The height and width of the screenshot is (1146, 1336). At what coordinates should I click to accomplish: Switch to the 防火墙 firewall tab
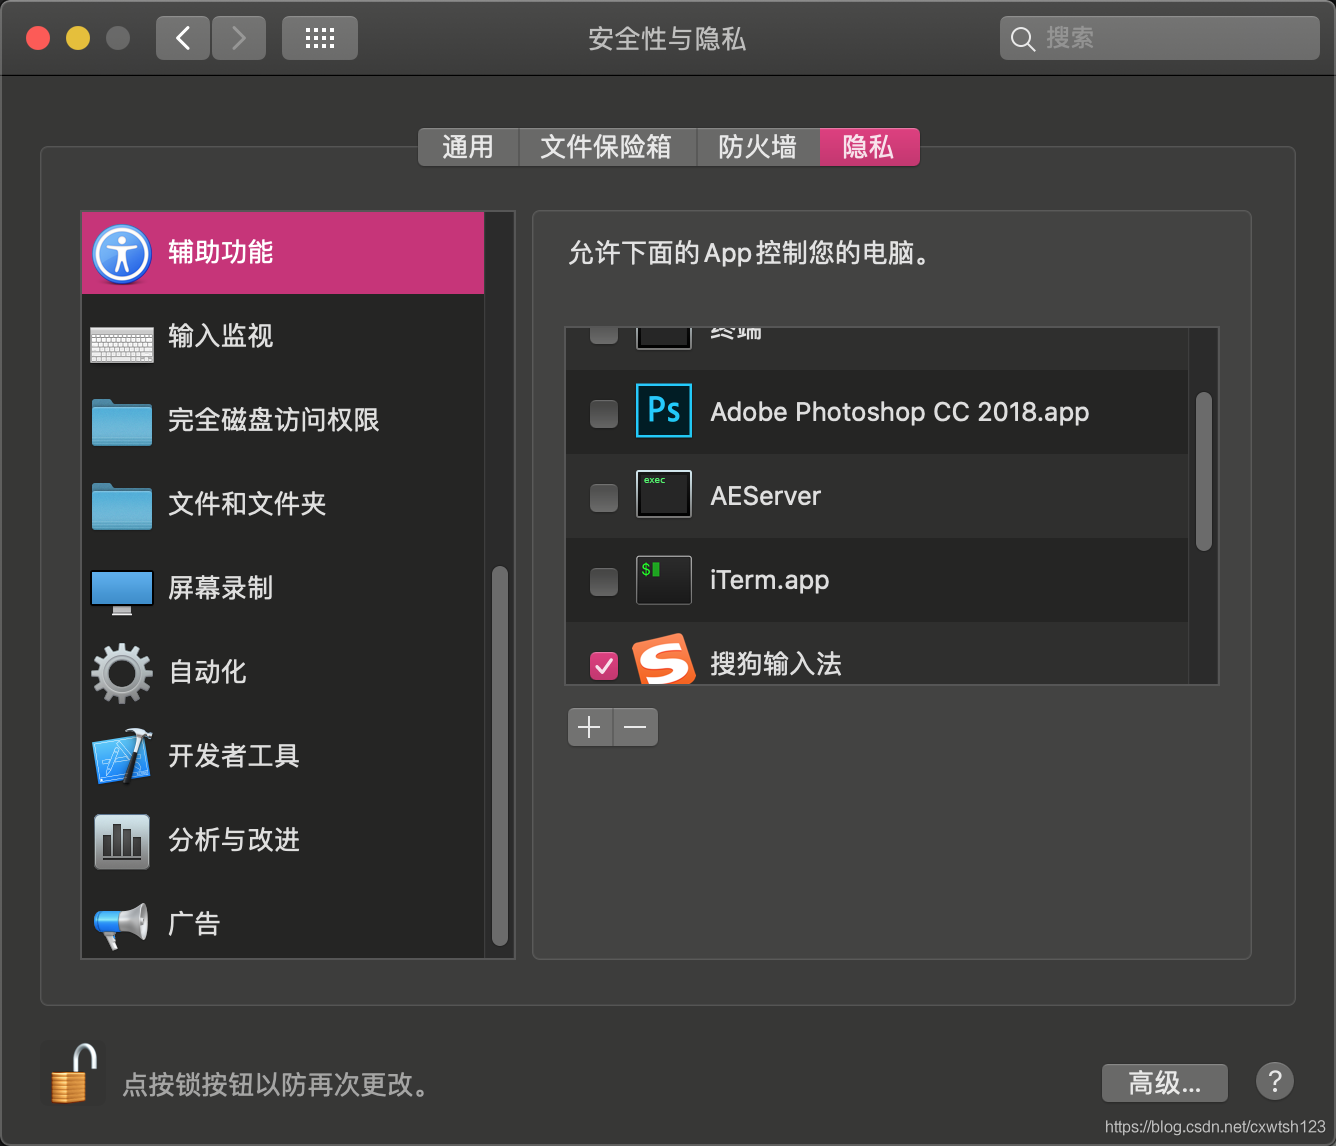757,147
